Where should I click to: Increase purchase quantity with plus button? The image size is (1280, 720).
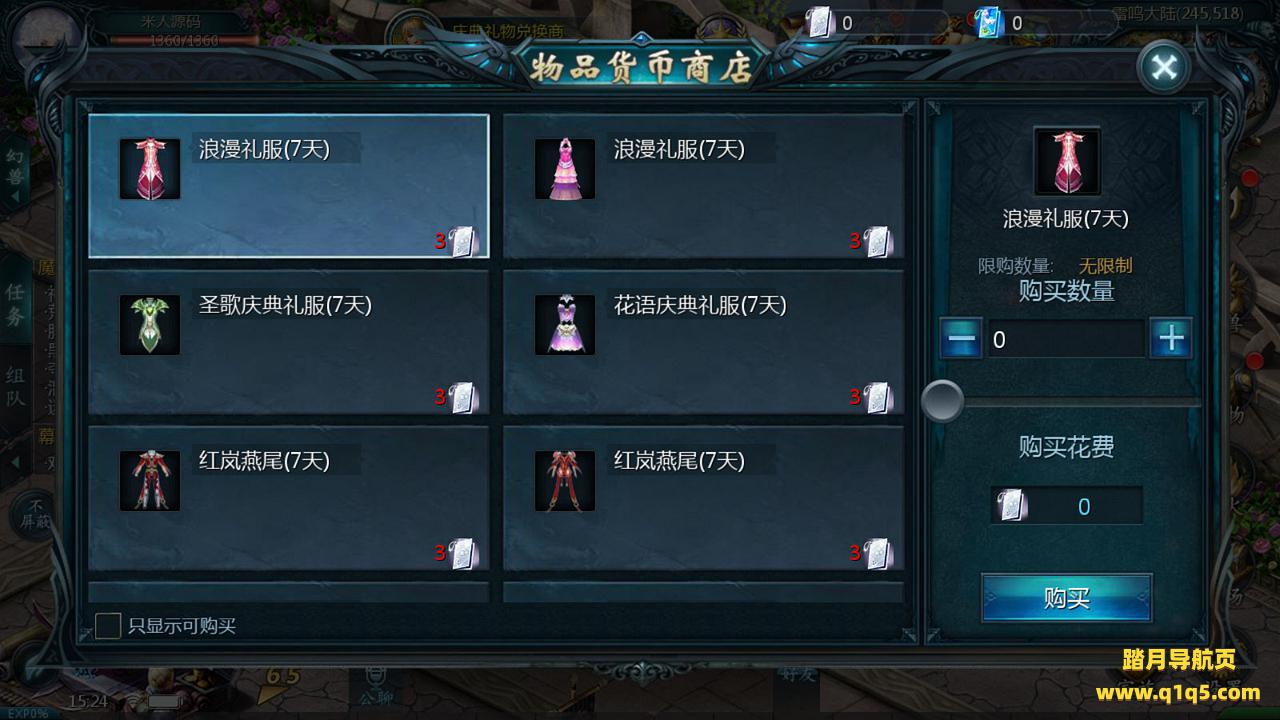(1171, 340)
